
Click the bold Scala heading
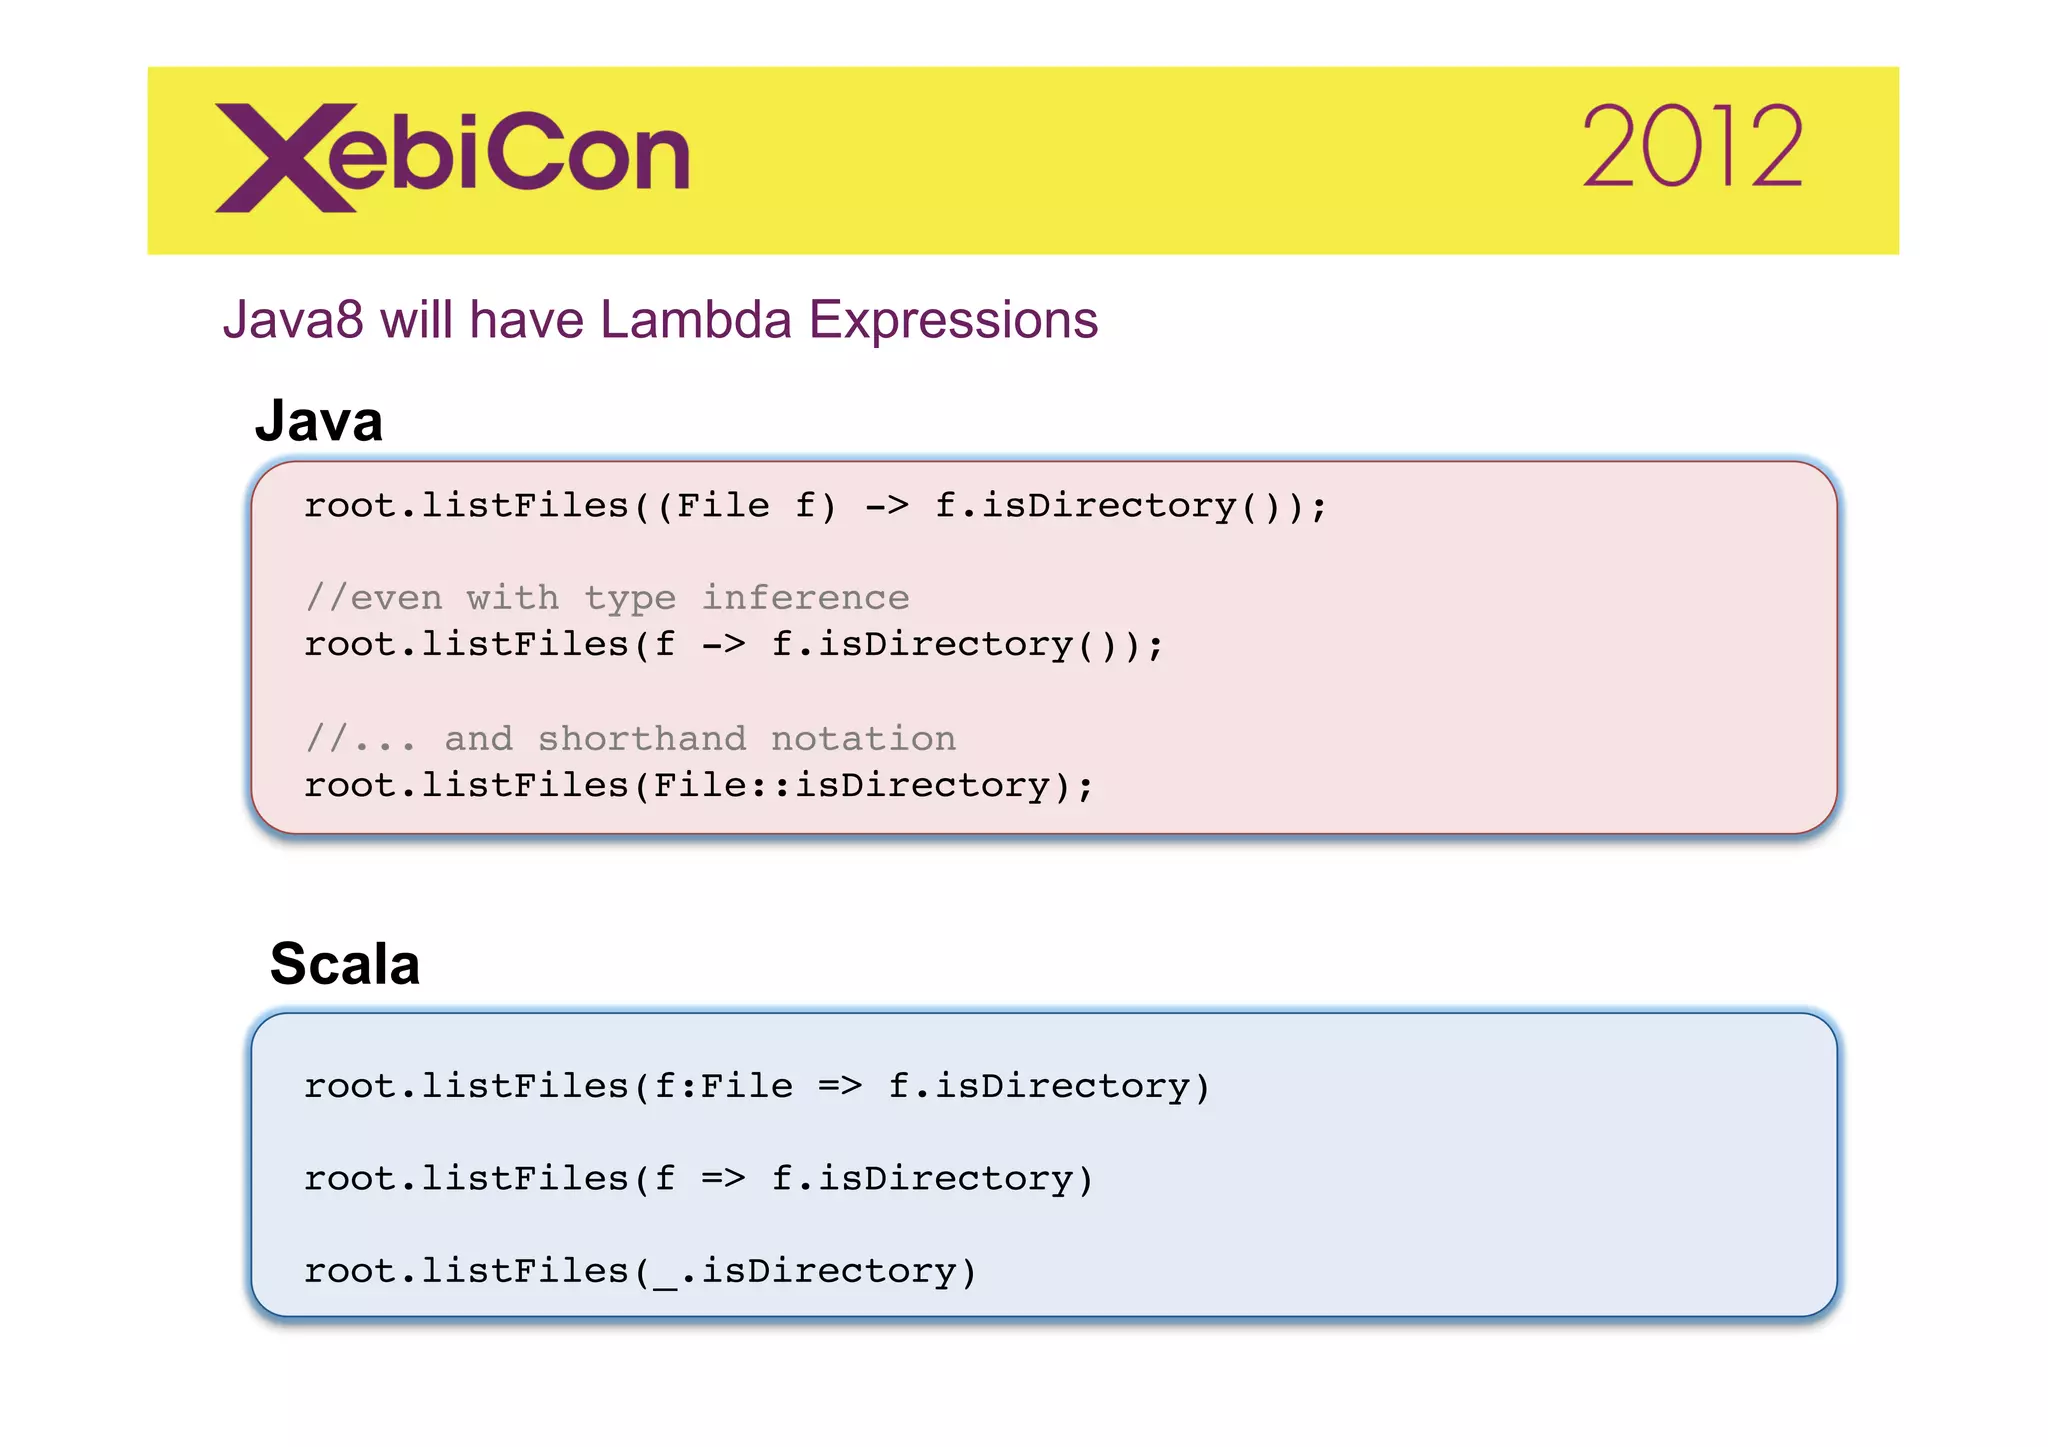coord(344,964)
